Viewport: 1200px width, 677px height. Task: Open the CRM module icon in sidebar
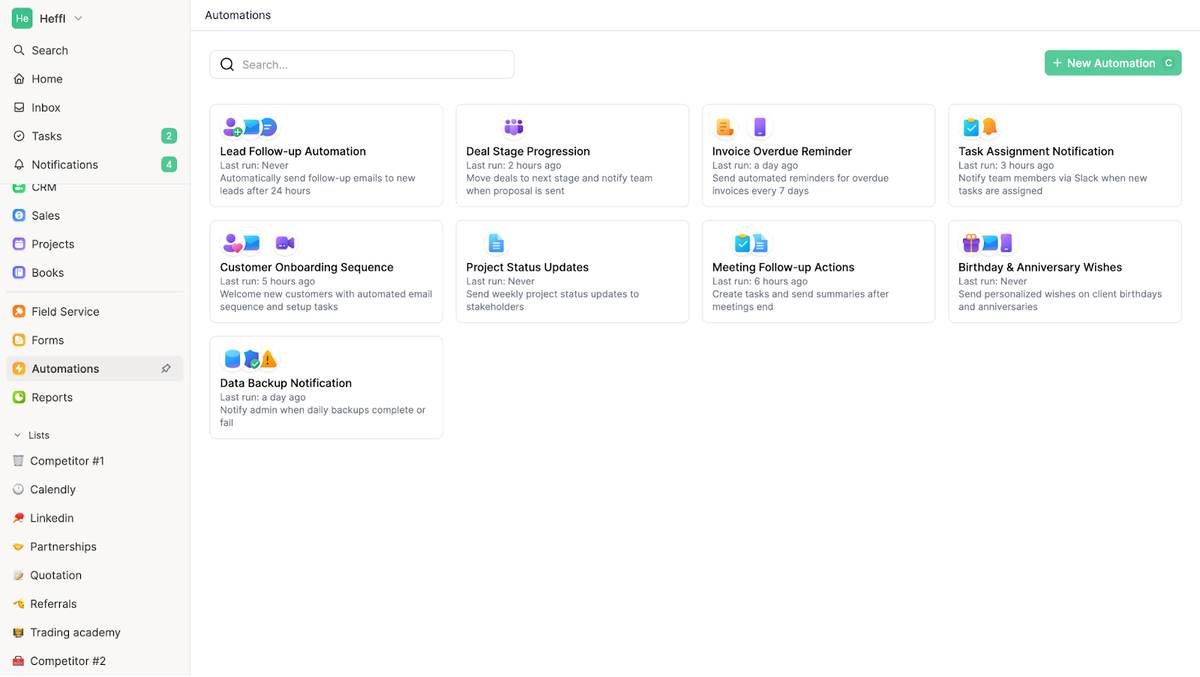pyautogui.click(x=19, y=186)
